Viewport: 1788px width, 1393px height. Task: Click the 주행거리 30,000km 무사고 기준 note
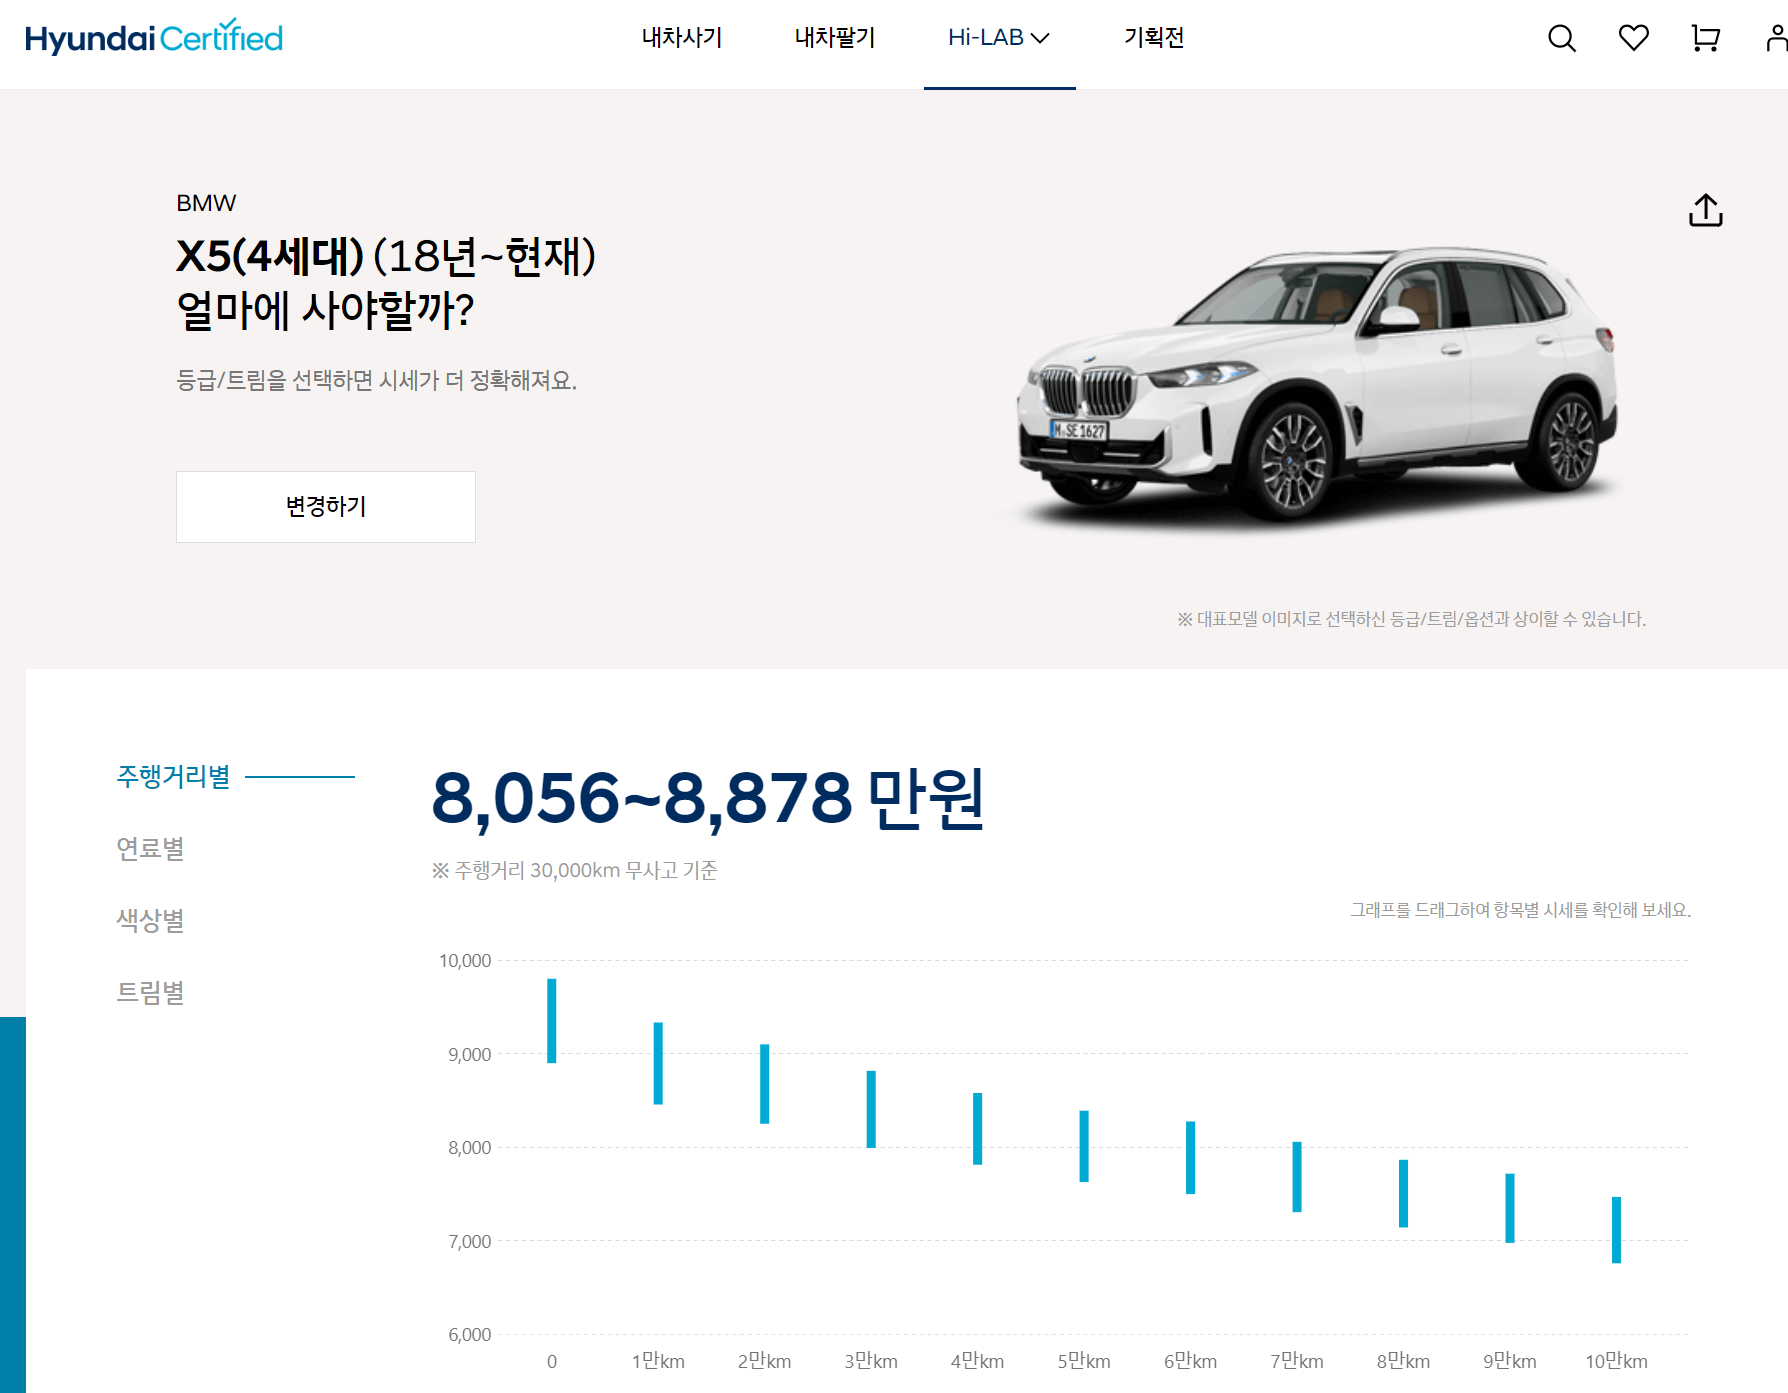click(575, 871)
